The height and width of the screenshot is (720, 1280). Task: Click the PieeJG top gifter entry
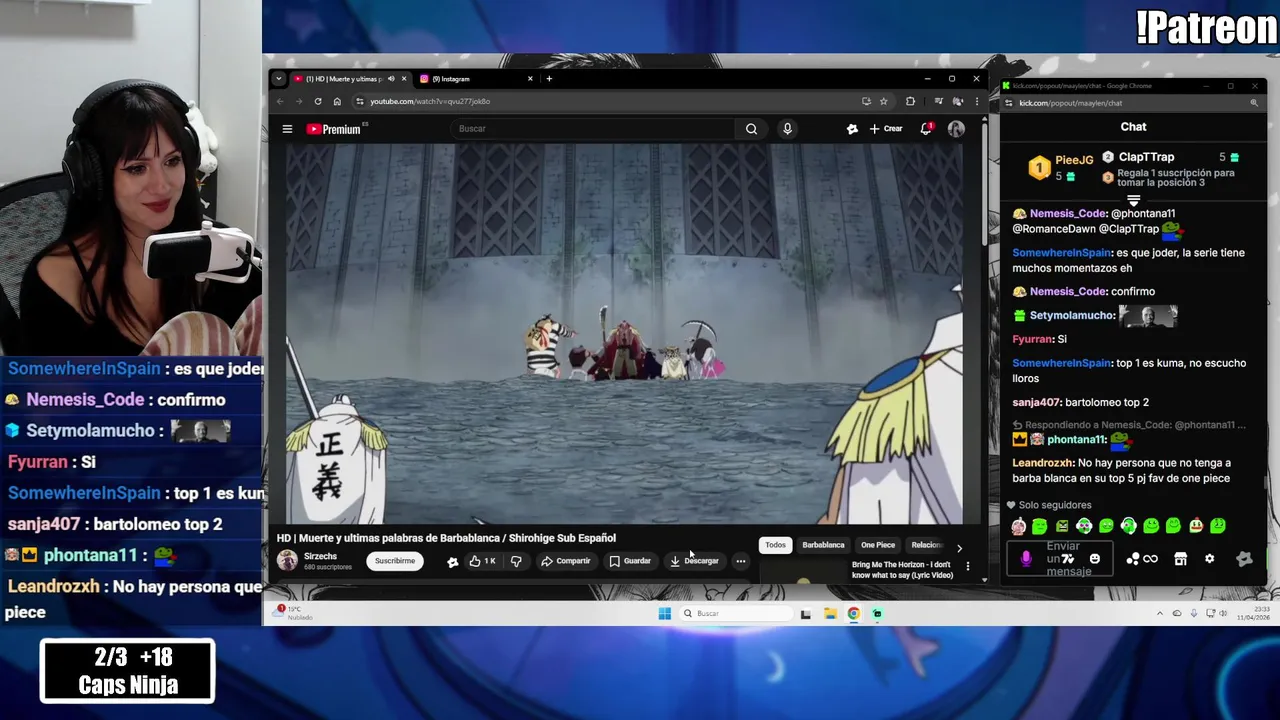[1060, 167]
